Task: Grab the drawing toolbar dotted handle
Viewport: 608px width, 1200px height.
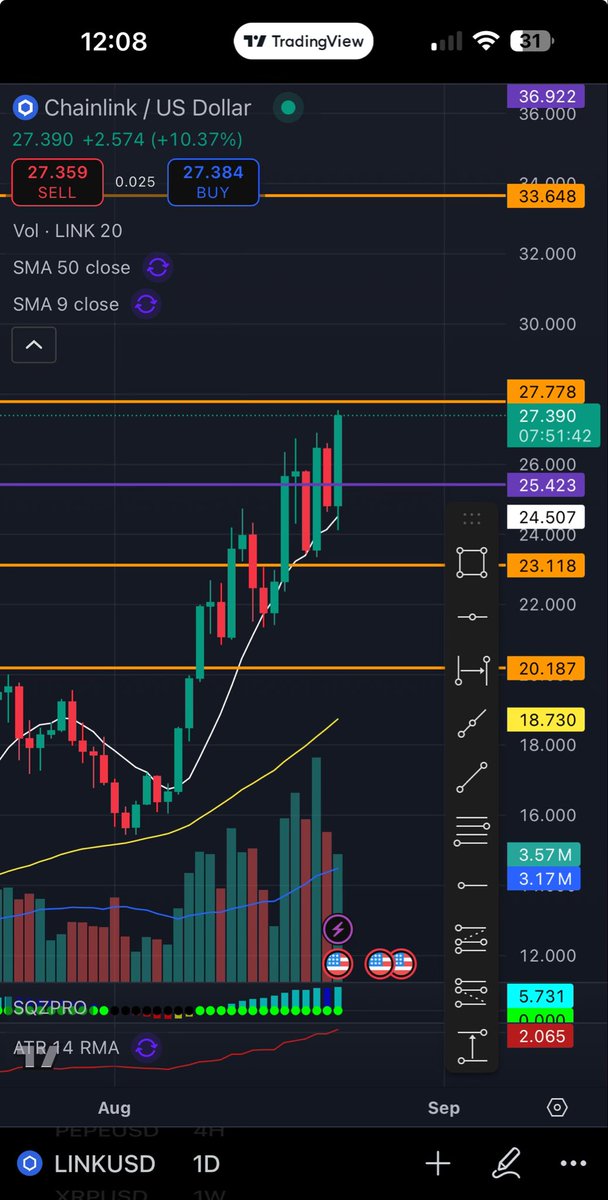Action: (472, 519)
